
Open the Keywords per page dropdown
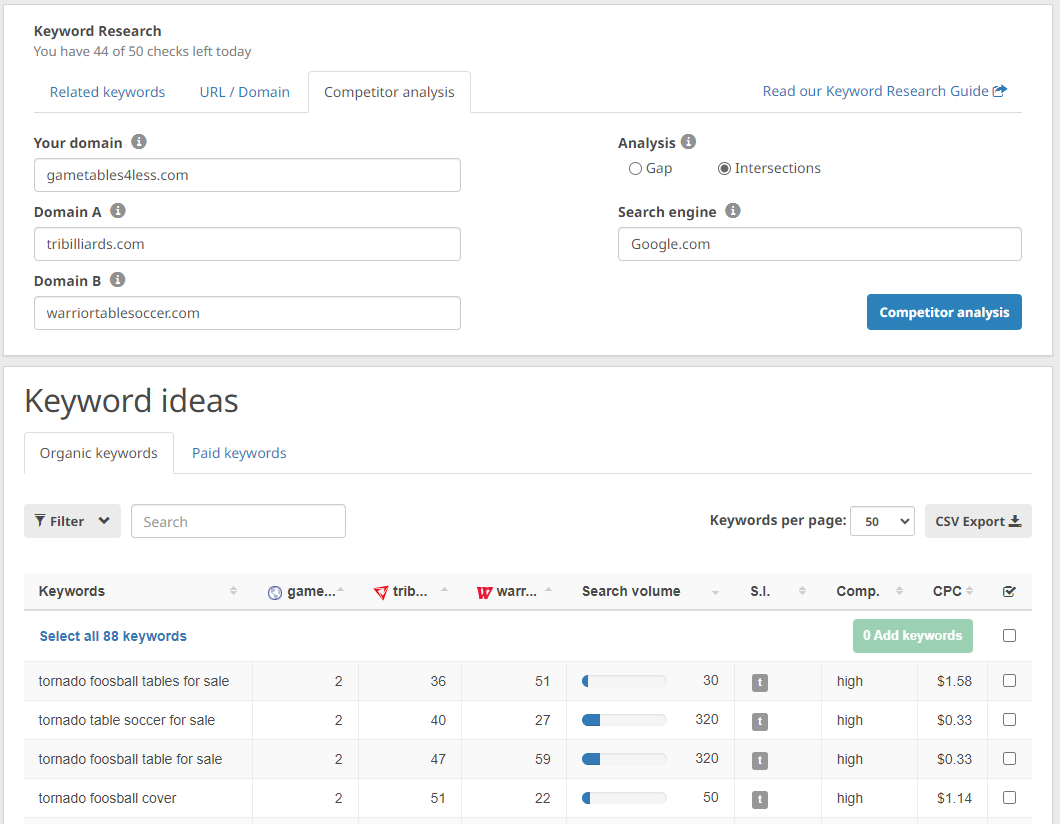click(x=882, y=521)
